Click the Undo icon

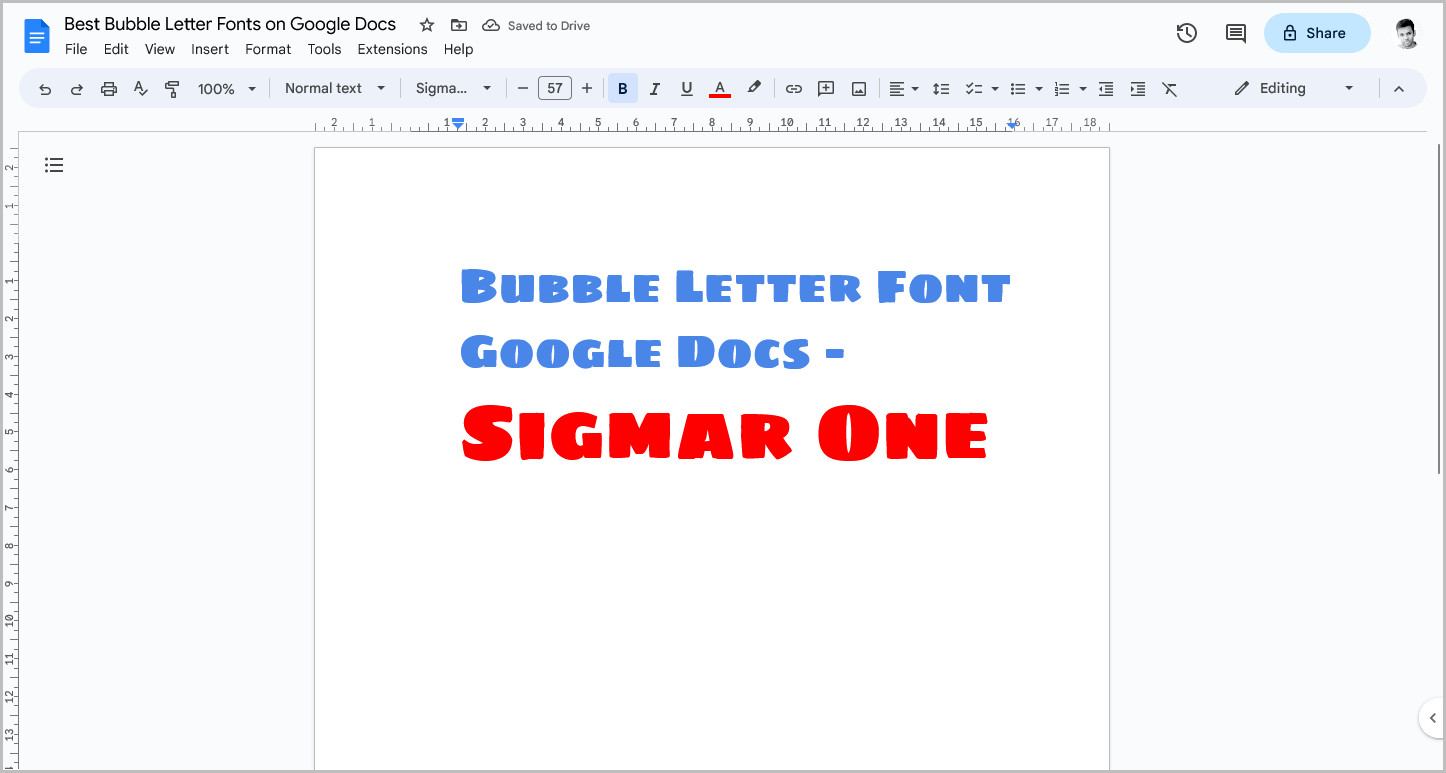[x=44, y=88]
